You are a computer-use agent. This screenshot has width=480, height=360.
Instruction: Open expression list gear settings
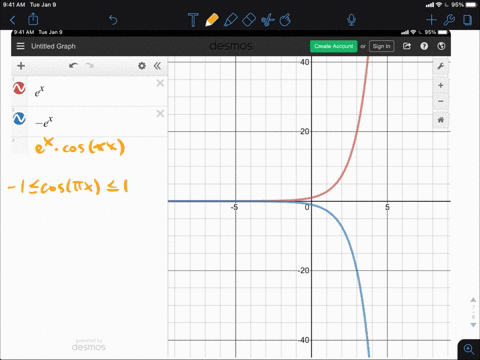[142, 66]
